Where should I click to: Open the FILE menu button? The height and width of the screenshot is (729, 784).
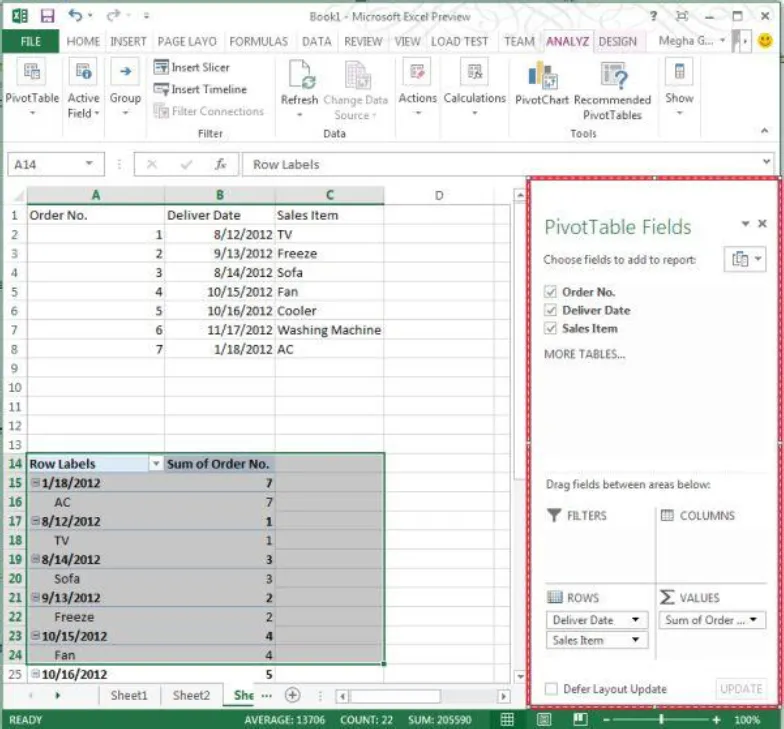[31, 41]
